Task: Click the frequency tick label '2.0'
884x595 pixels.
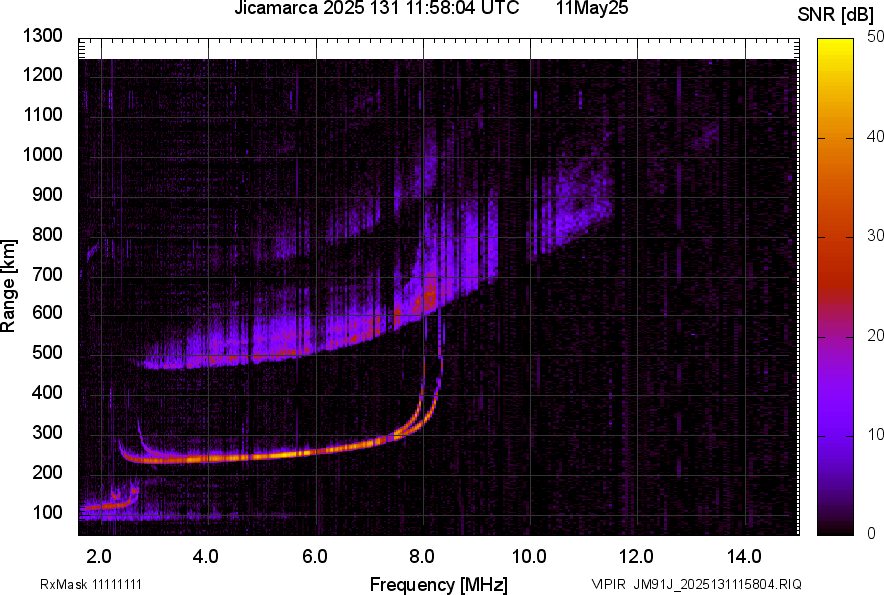Action: click(x=99, y=557)
